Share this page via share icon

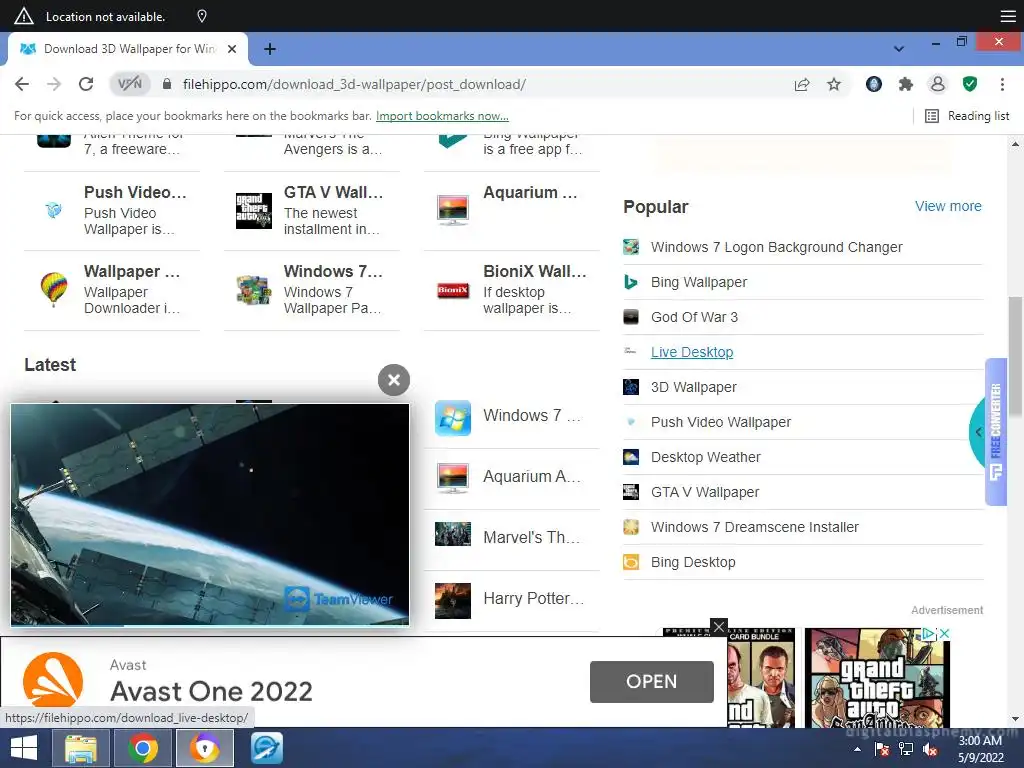(x=801, y=84)
